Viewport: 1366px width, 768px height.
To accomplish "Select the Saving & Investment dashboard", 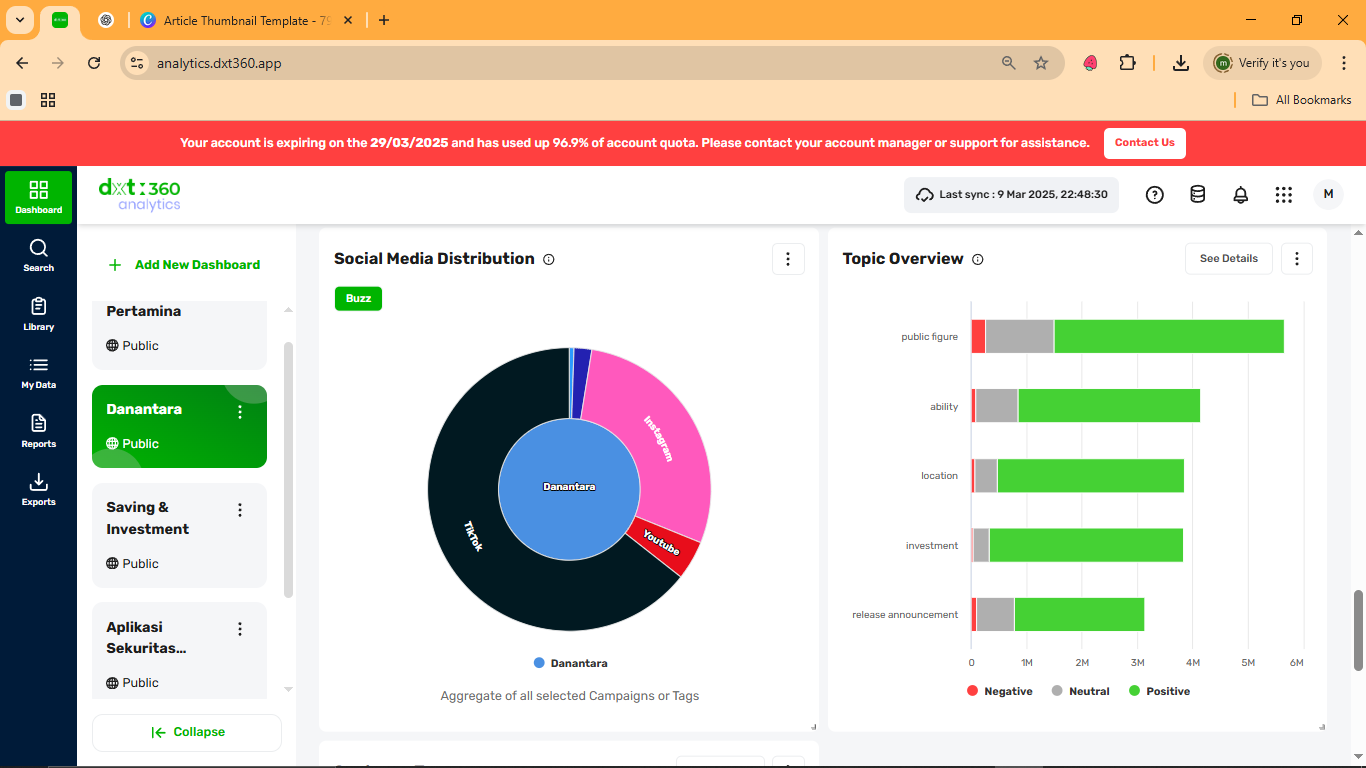I will click(179, 535).
